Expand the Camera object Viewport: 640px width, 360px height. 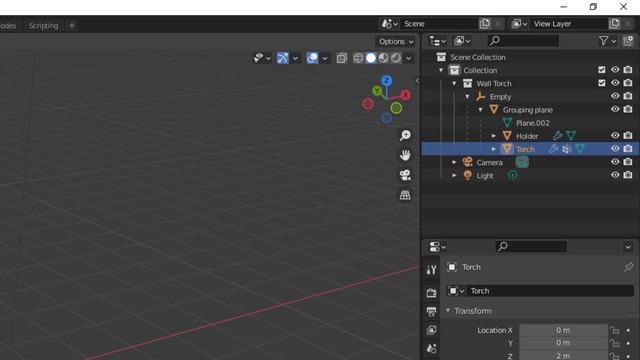coord(454,162)
